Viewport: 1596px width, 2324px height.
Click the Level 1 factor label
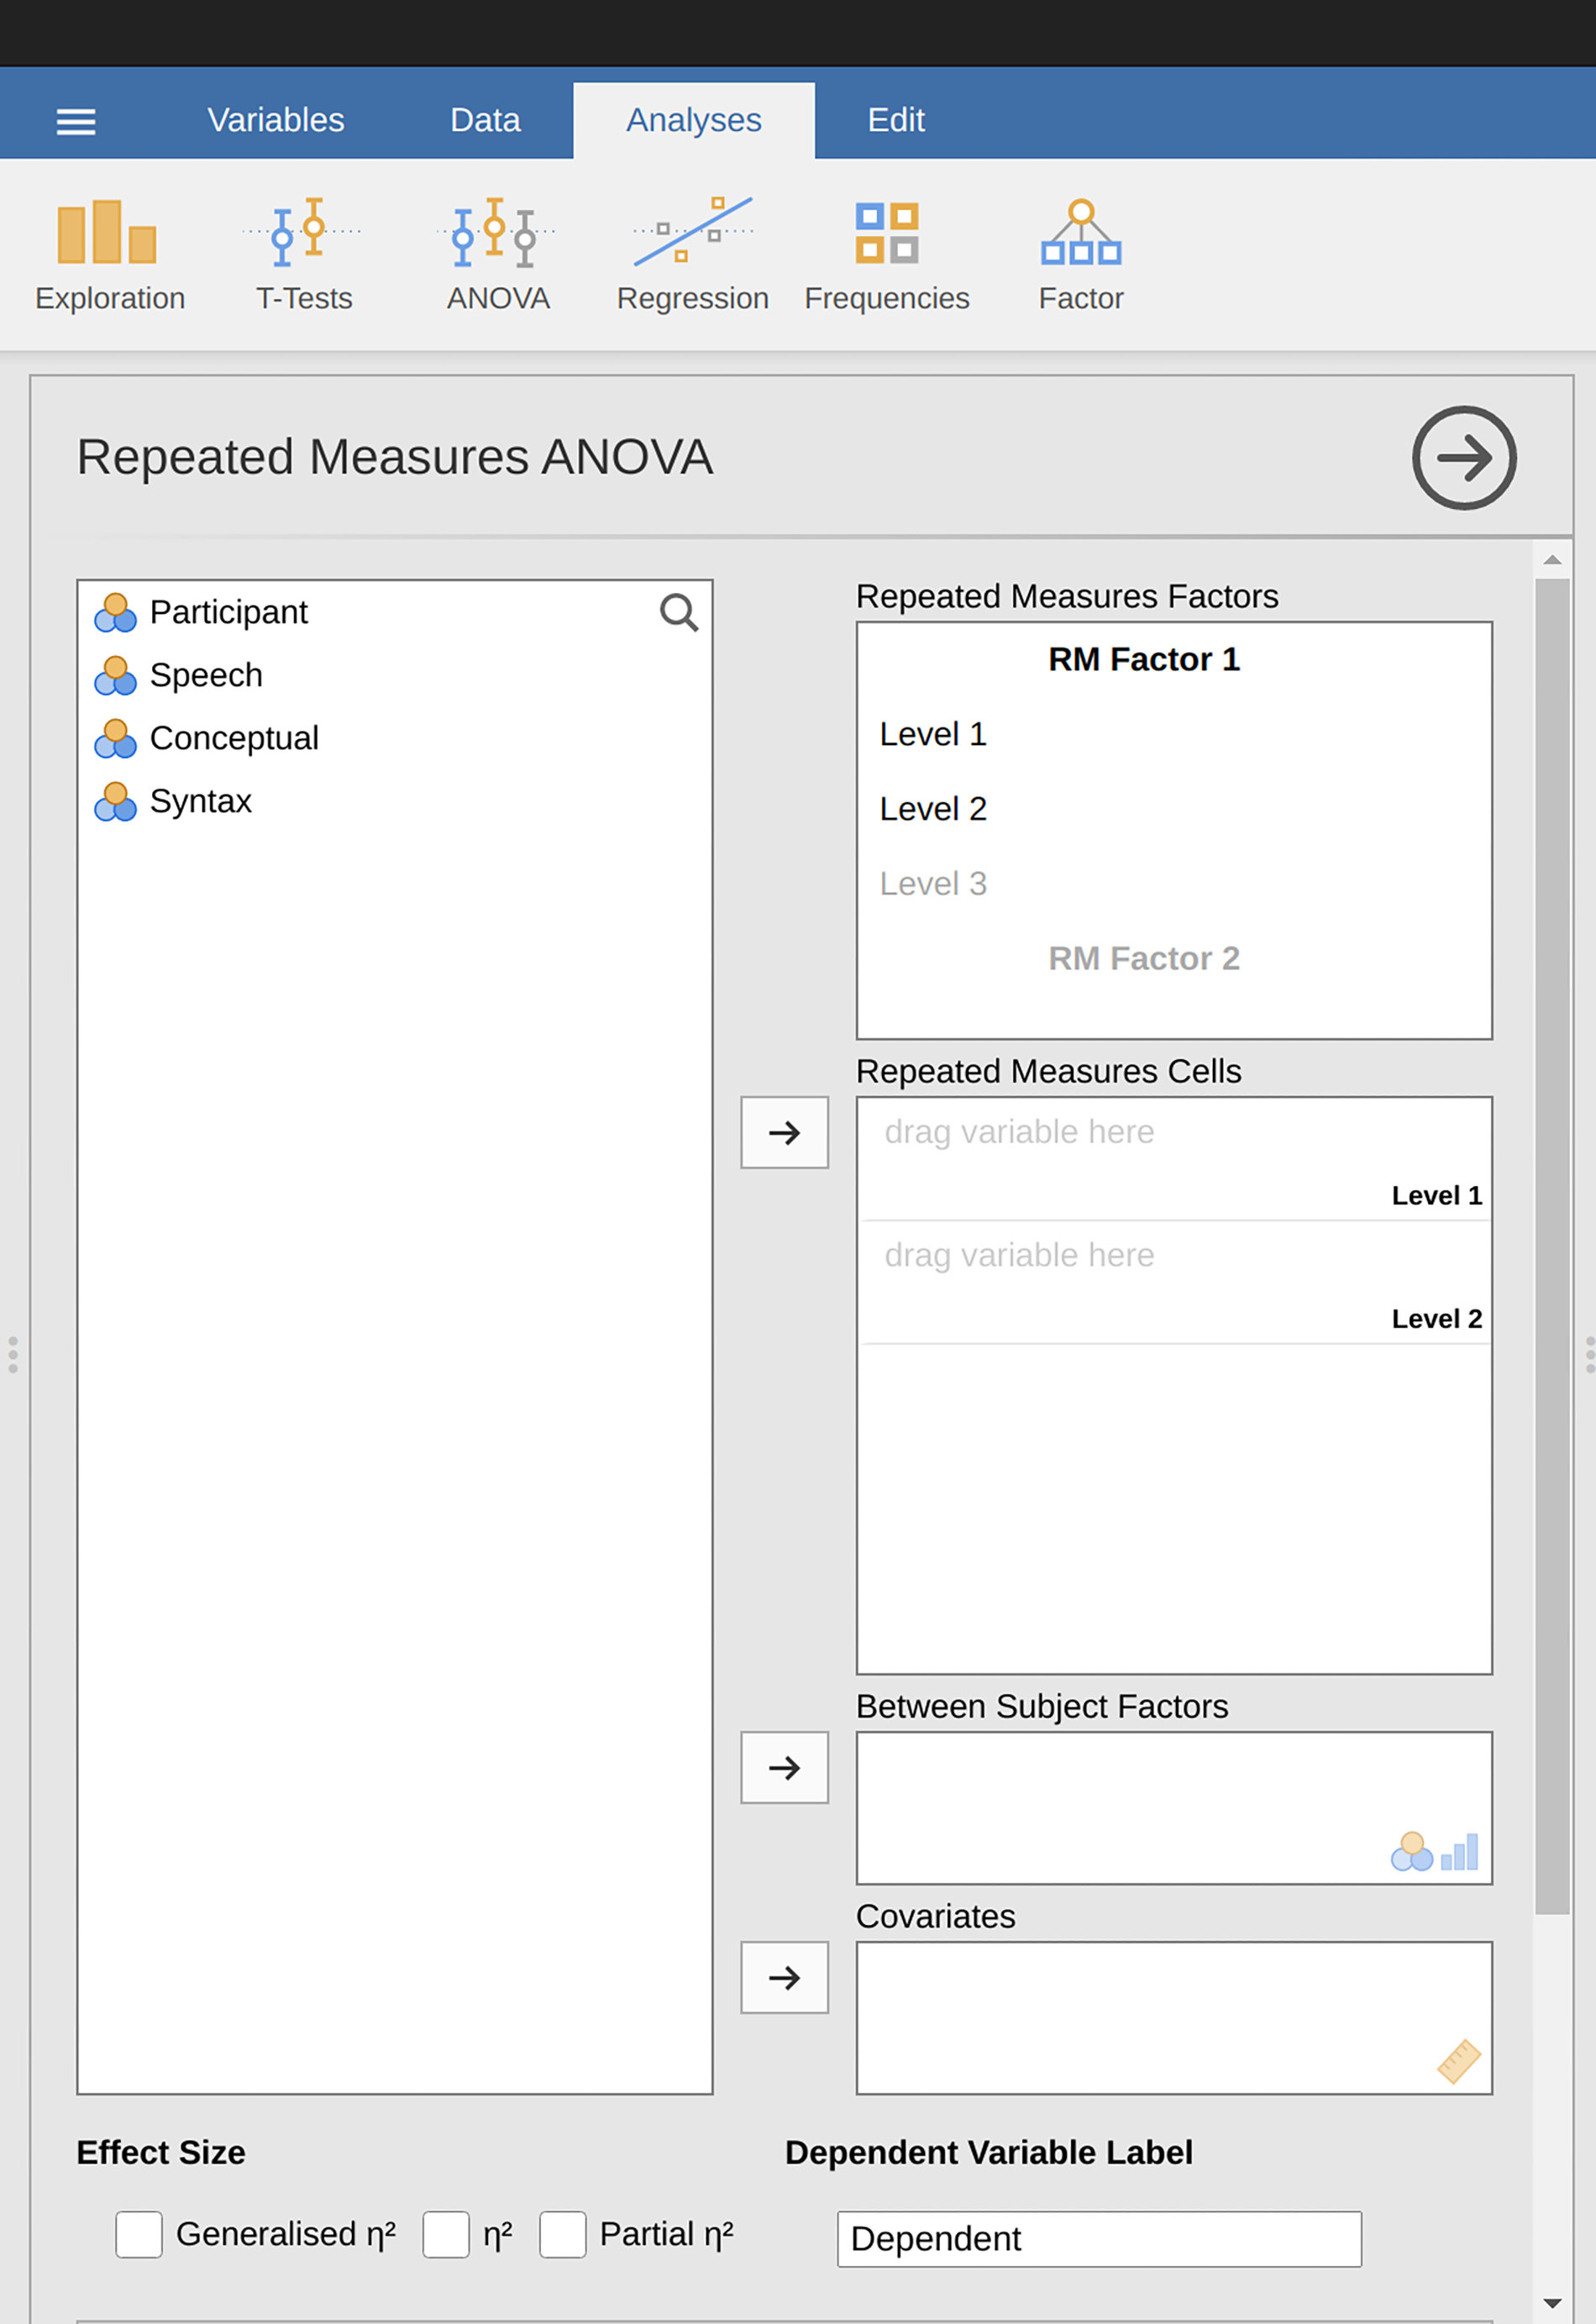point(933,735)
